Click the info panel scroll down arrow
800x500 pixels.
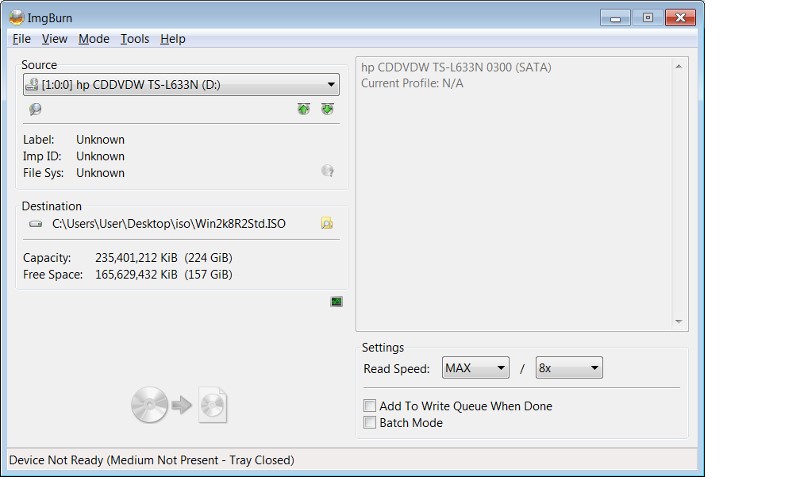(x=679, y=321)
